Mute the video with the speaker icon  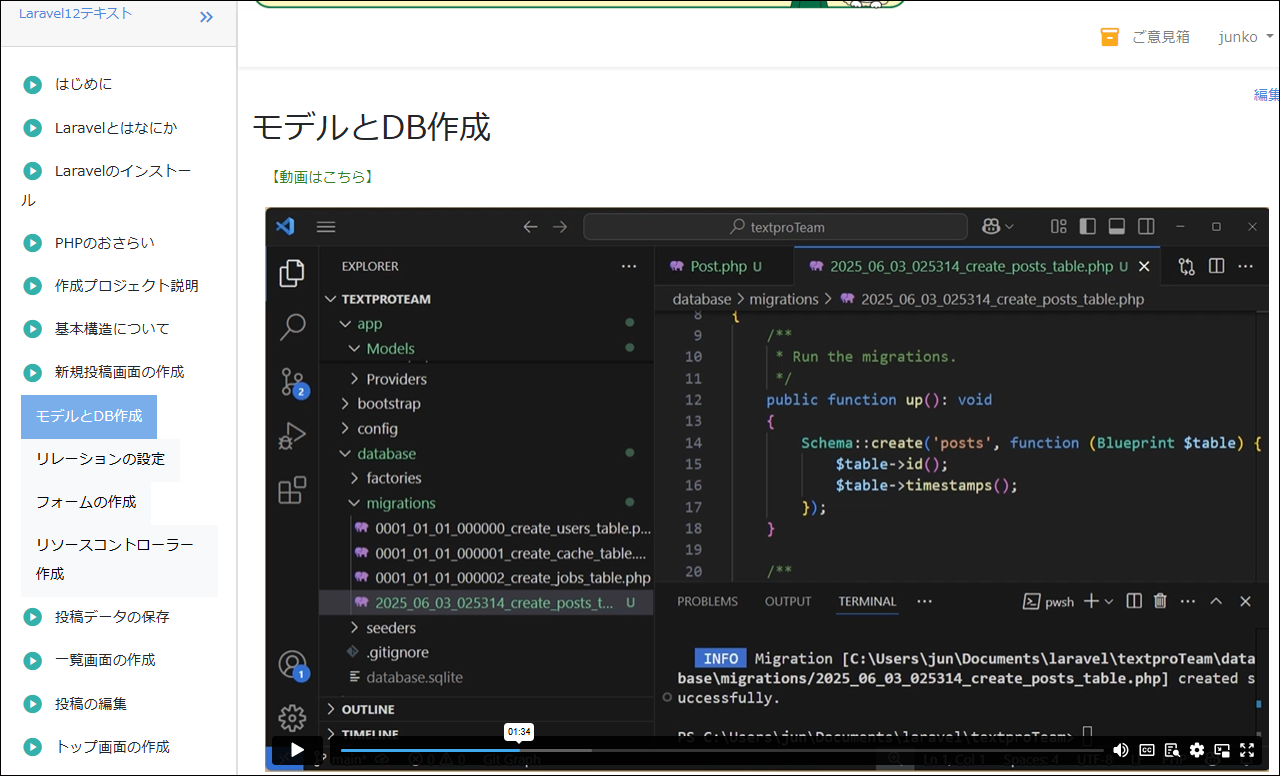[x=1121, y=749]
